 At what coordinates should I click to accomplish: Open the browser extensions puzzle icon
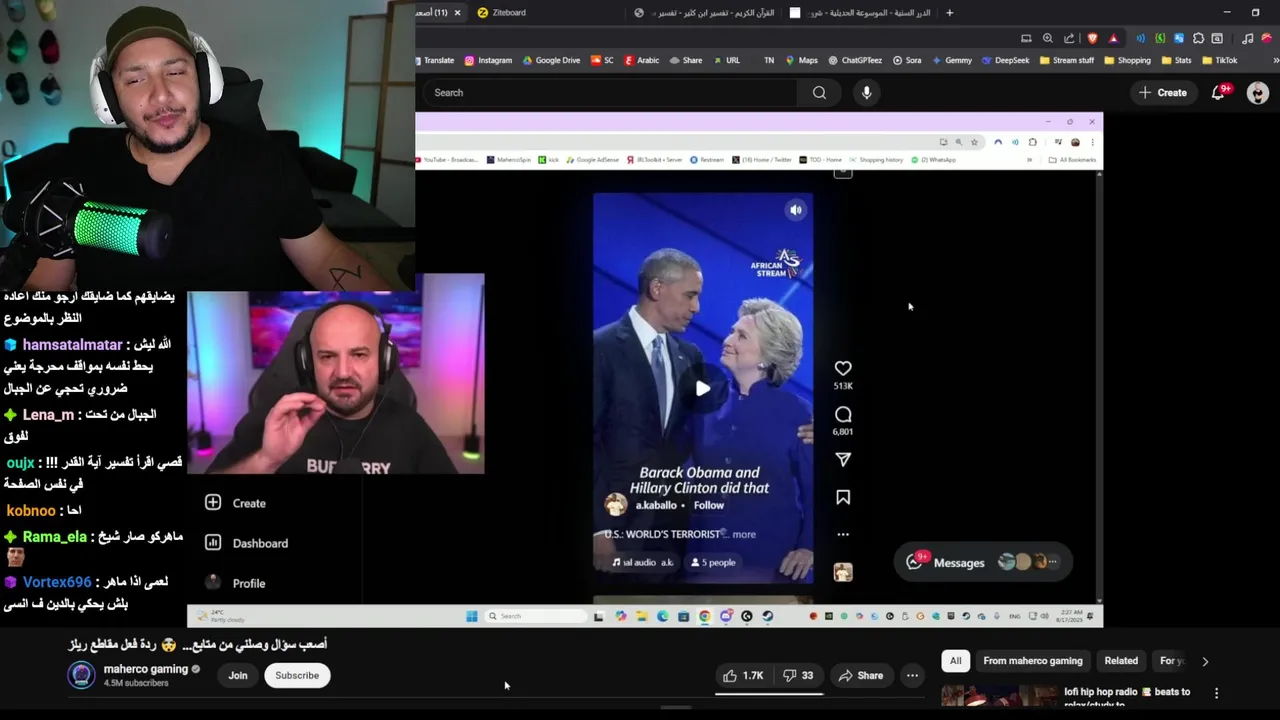coord(1198,38)
